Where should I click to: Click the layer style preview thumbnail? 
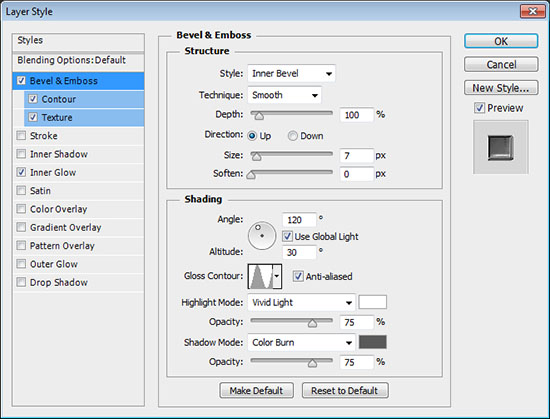[501, 147]
